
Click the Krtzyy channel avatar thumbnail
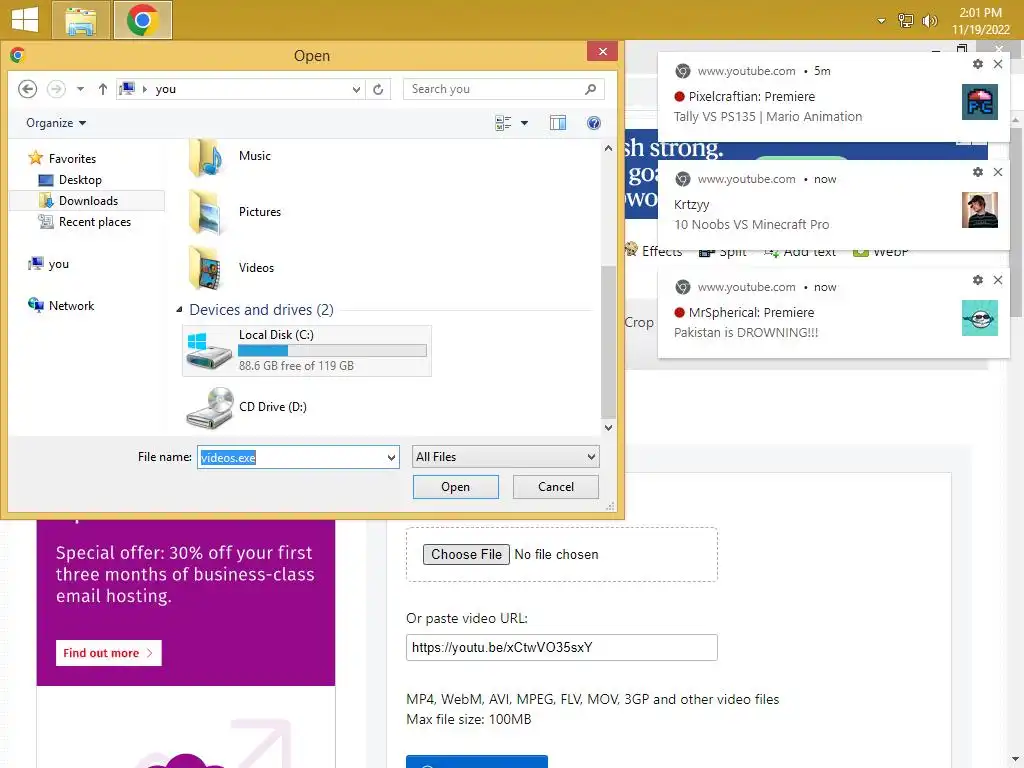(980, 210)
